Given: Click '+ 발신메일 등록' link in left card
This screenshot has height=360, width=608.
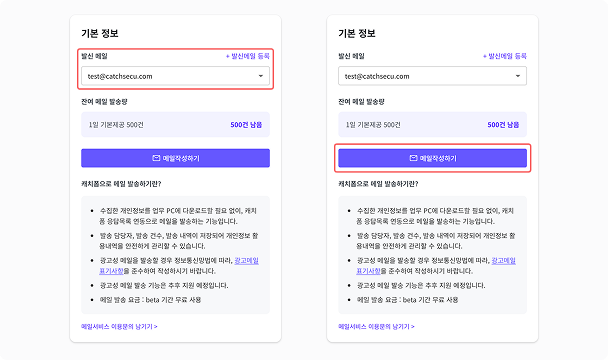Looking at the screenshot, I should [247, 56].
